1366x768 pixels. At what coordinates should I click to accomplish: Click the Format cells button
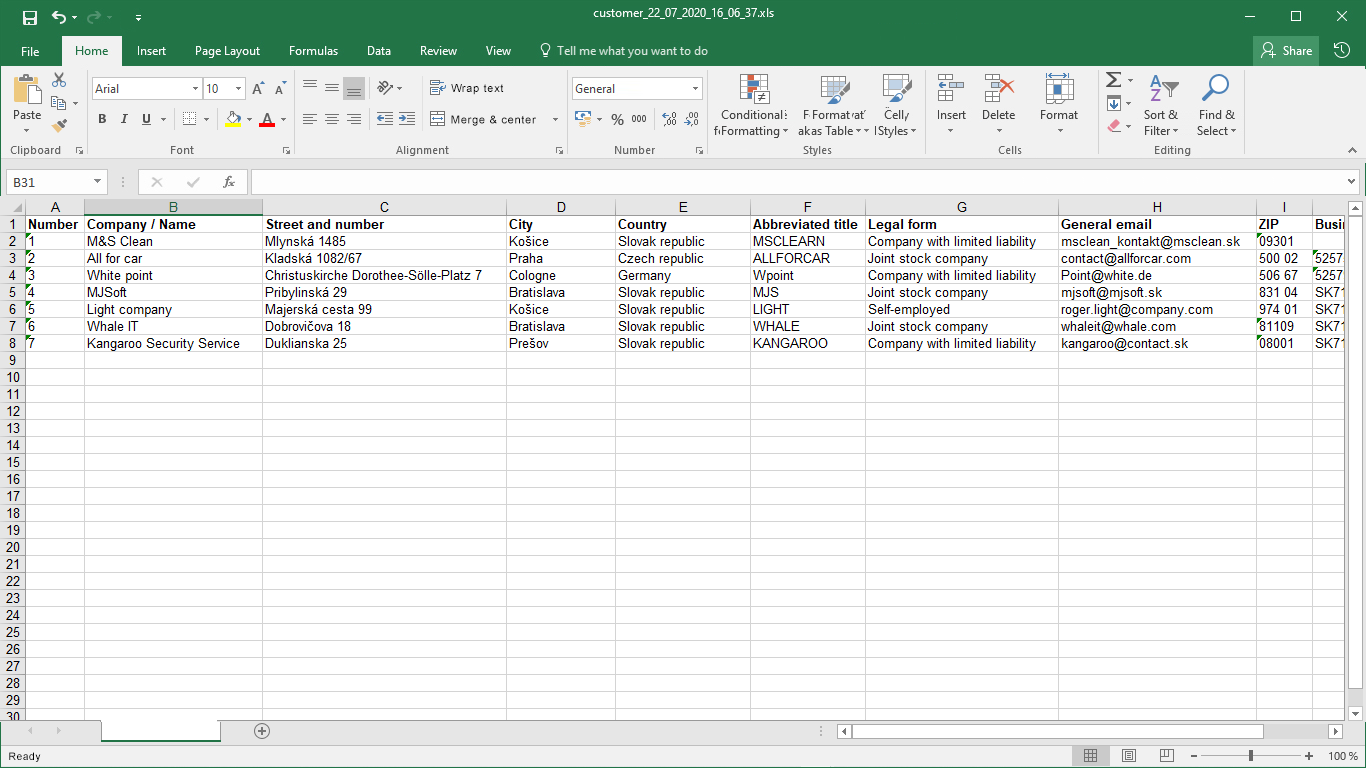tap(1058, 97)
